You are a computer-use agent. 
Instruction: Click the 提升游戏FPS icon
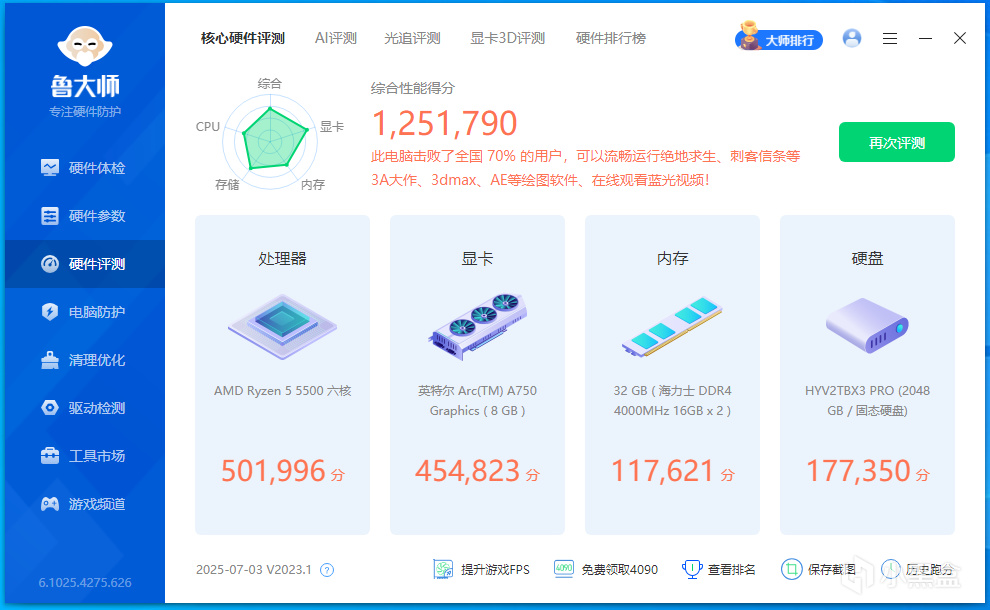point(443,570)
